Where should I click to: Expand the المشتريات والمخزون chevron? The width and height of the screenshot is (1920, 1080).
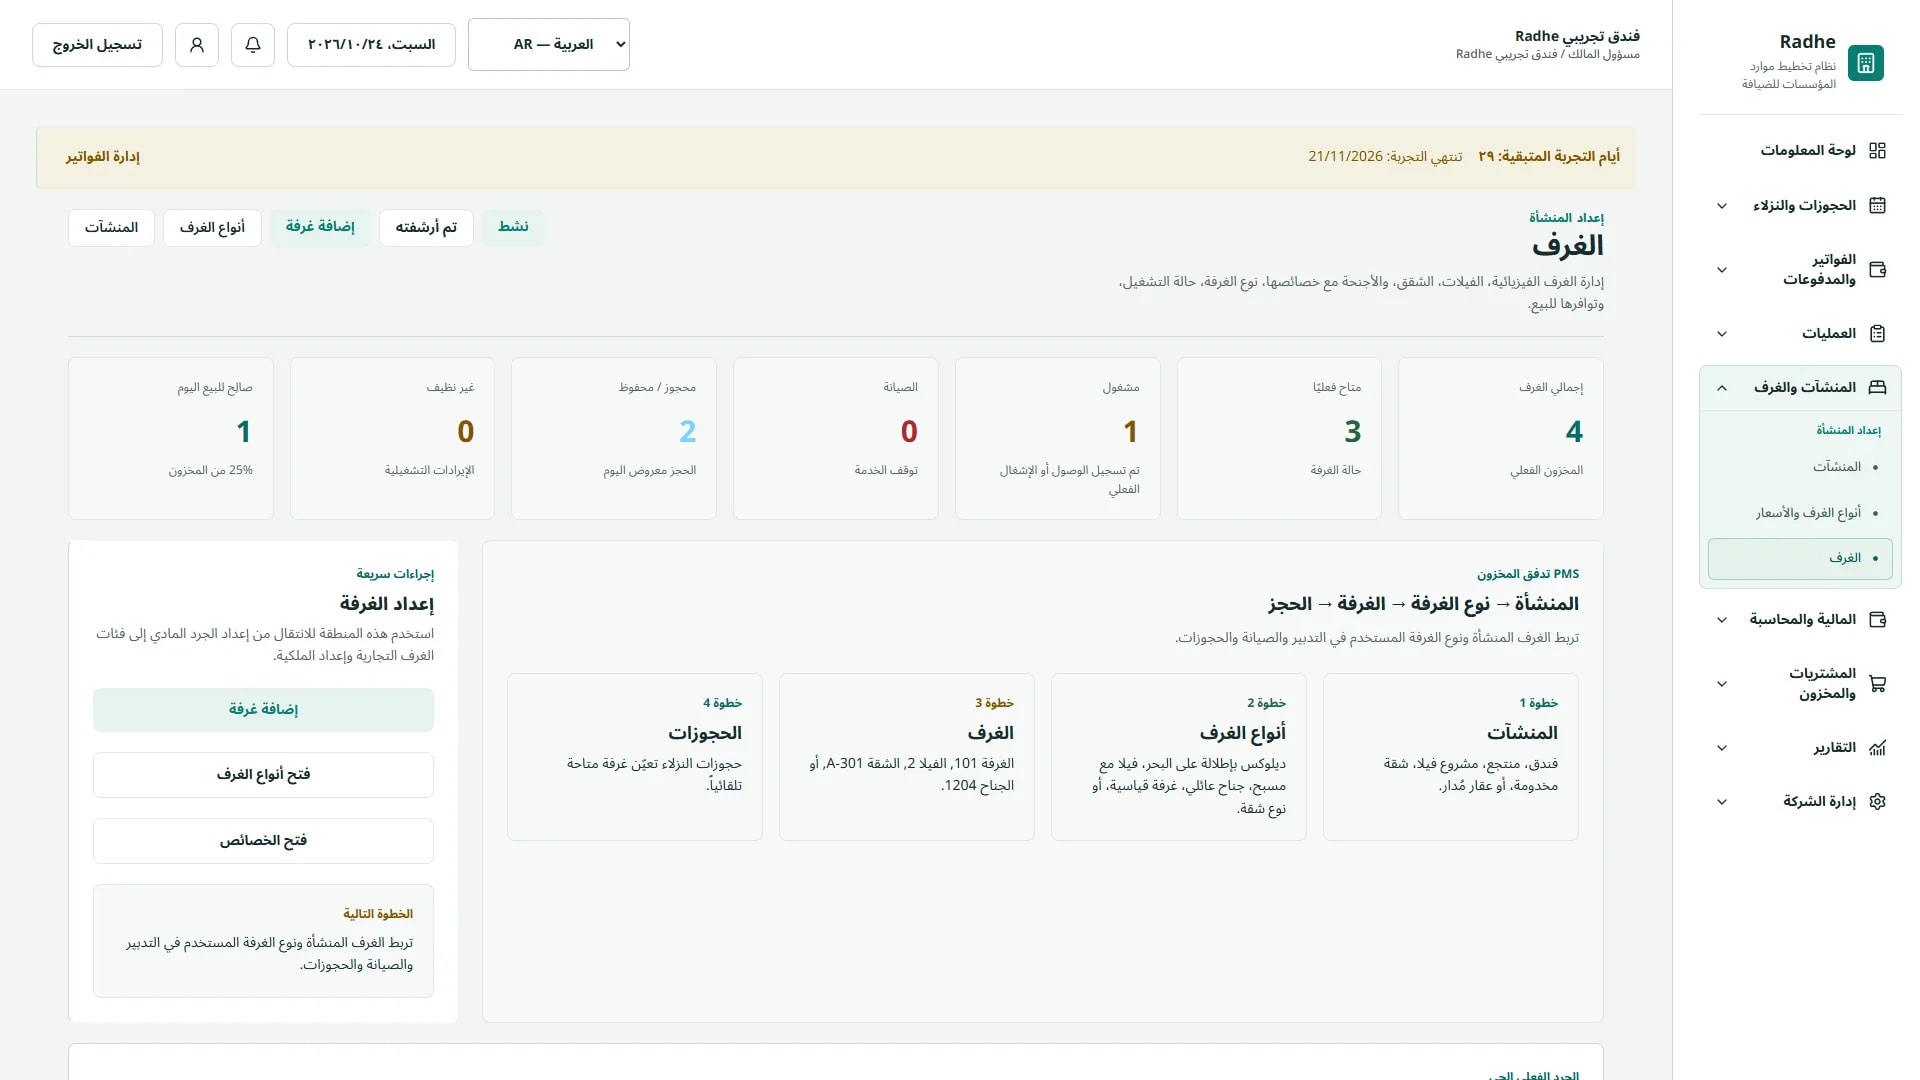[x=1722, y=684]
